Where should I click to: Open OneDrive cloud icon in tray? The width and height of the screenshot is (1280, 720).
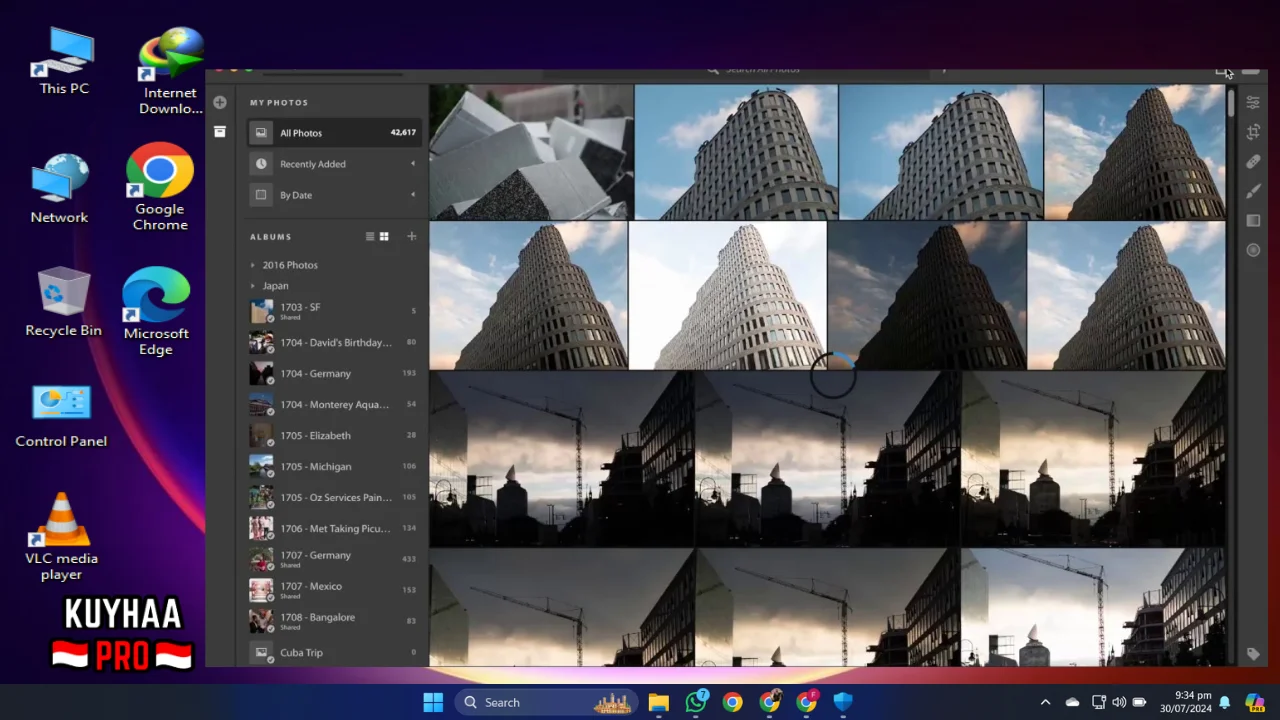point(1072,702)
